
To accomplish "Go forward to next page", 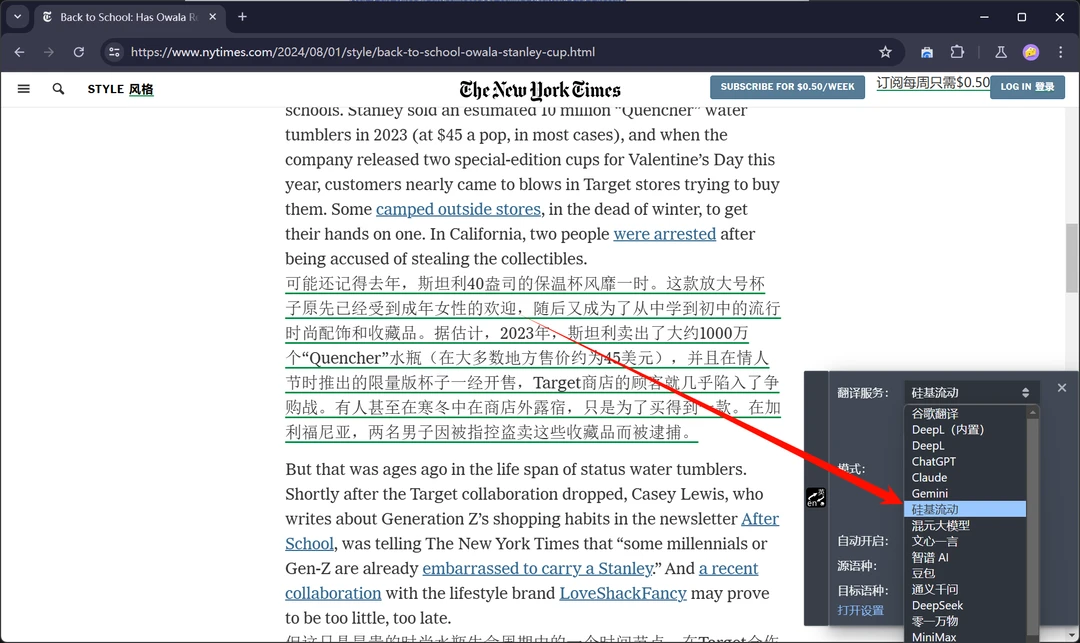I will (49, 52).
